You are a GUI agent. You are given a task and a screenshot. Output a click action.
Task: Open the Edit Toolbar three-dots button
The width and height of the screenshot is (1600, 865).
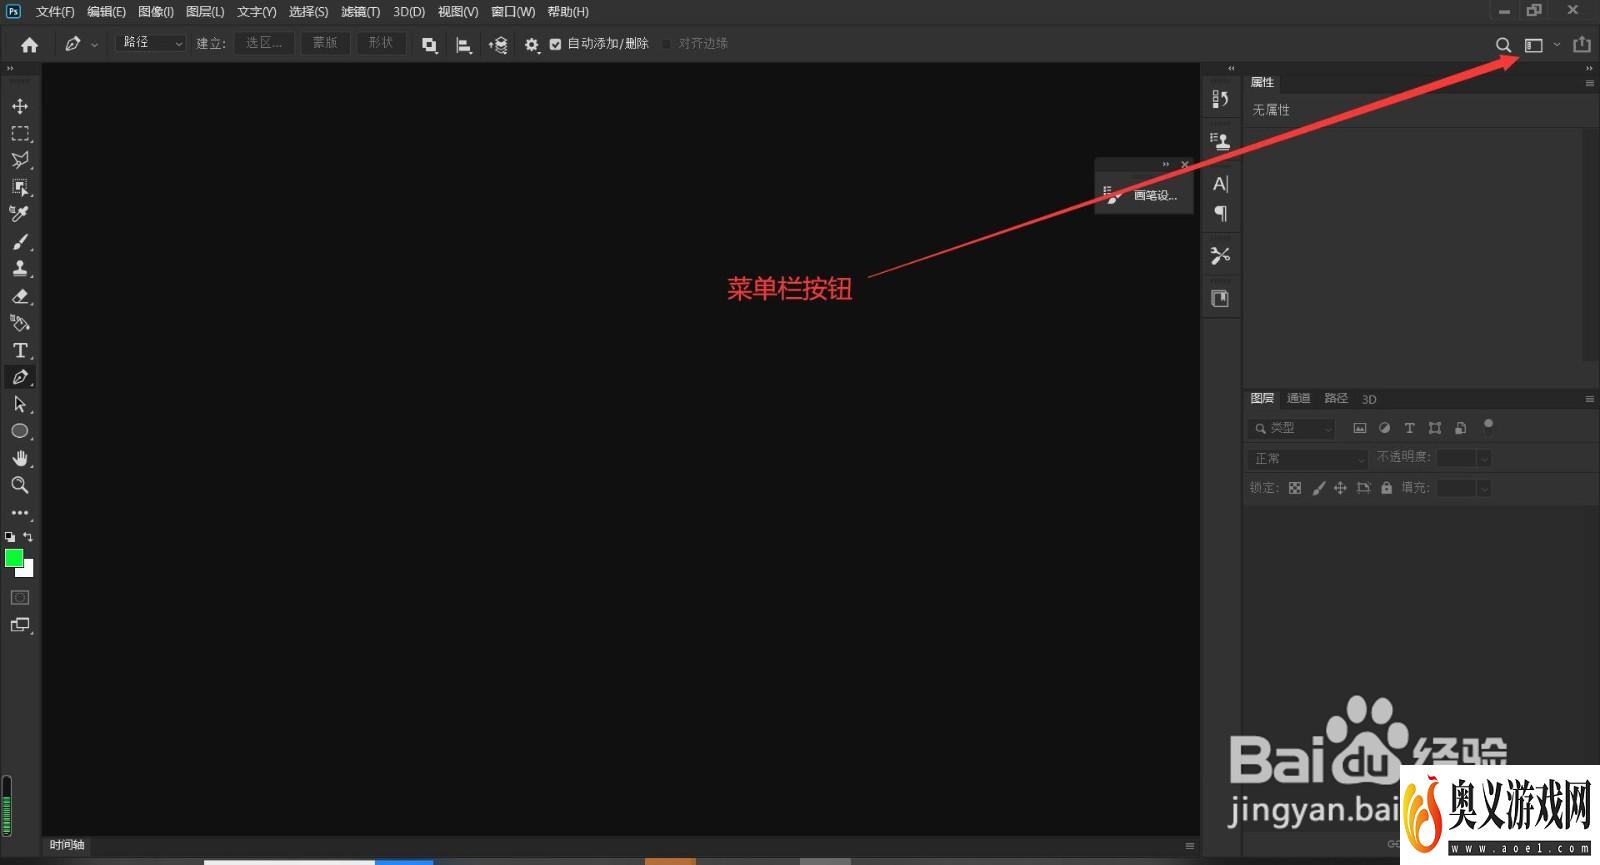click(x=20, y=512)
